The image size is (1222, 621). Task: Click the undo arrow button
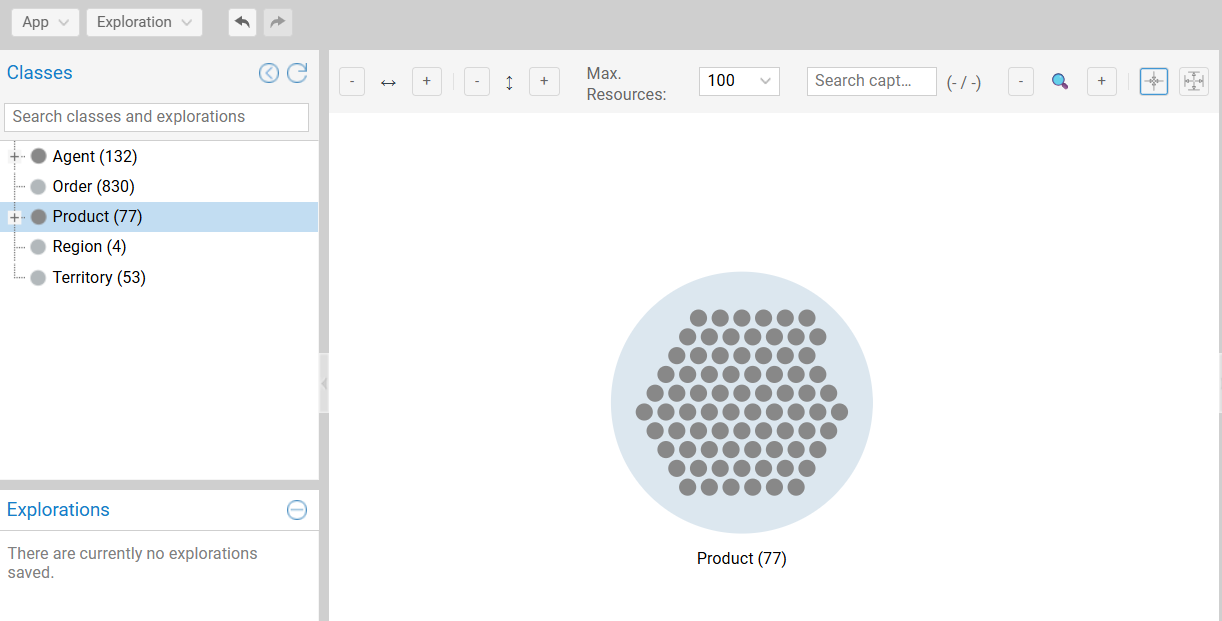242,22
